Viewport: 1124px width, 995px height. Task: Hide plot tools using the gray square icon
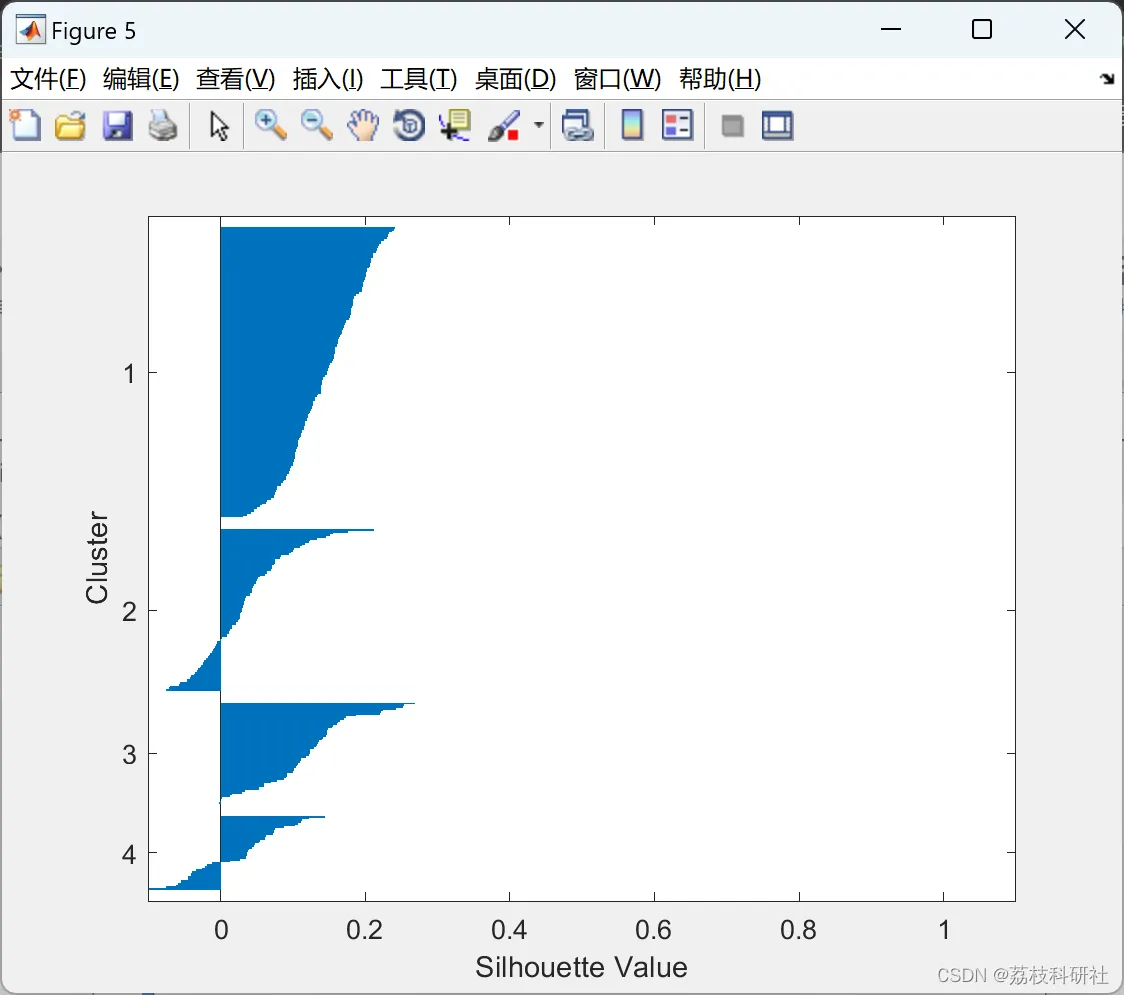coord(732,126)
